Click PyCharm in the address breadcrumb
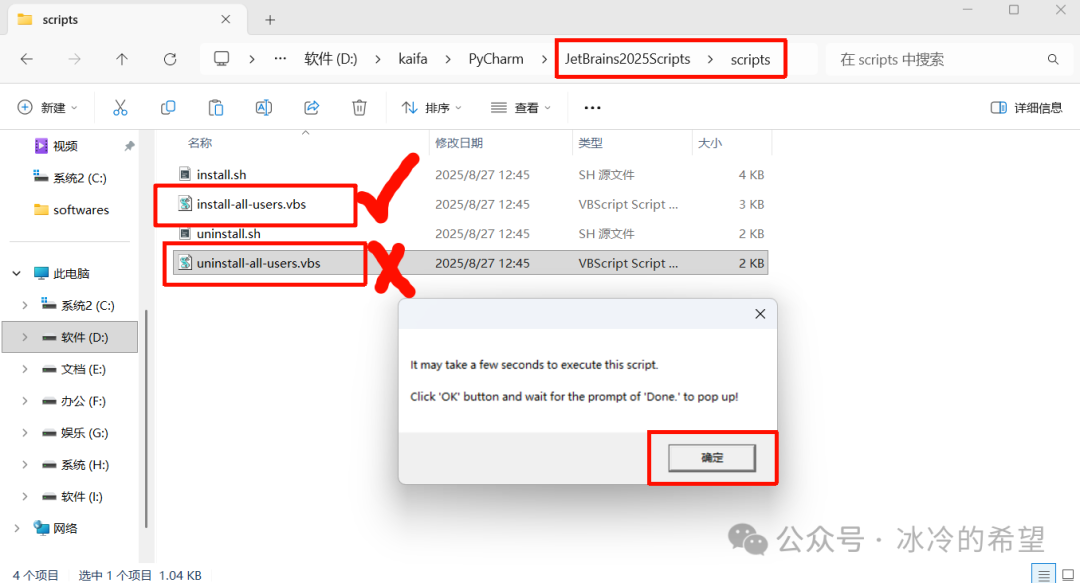The image size is (1080, 583). [x=496, y=59]
